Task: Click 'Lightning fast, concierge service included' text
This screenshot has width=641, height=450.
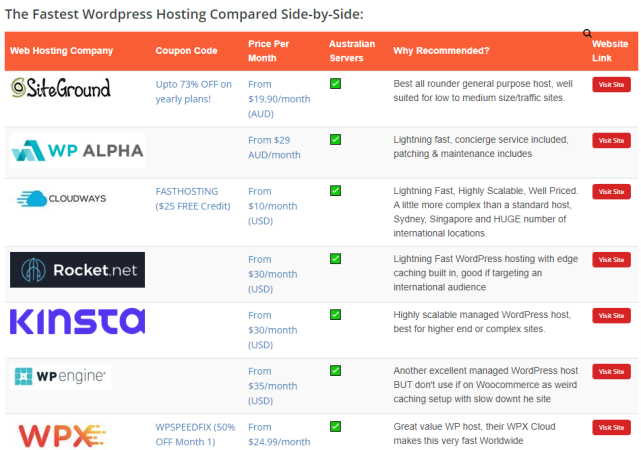Action: (x=481, y=147)
